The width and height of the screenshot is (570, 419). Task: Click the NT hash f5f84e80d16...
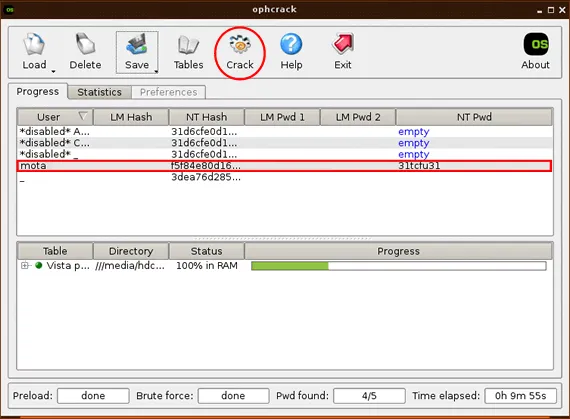coord(206,166)
